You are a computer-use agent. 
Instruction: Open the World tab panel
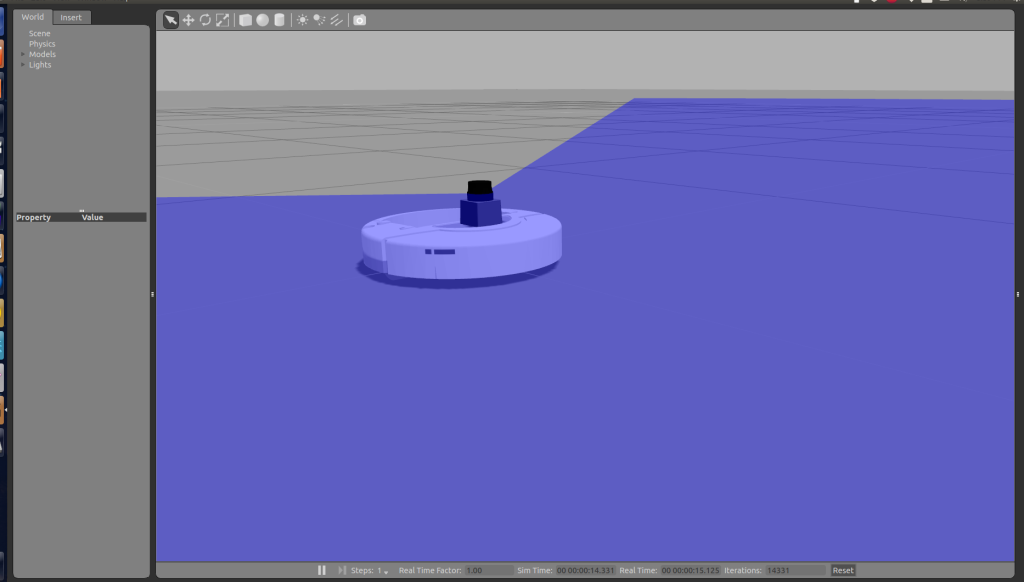pos(31,17)
